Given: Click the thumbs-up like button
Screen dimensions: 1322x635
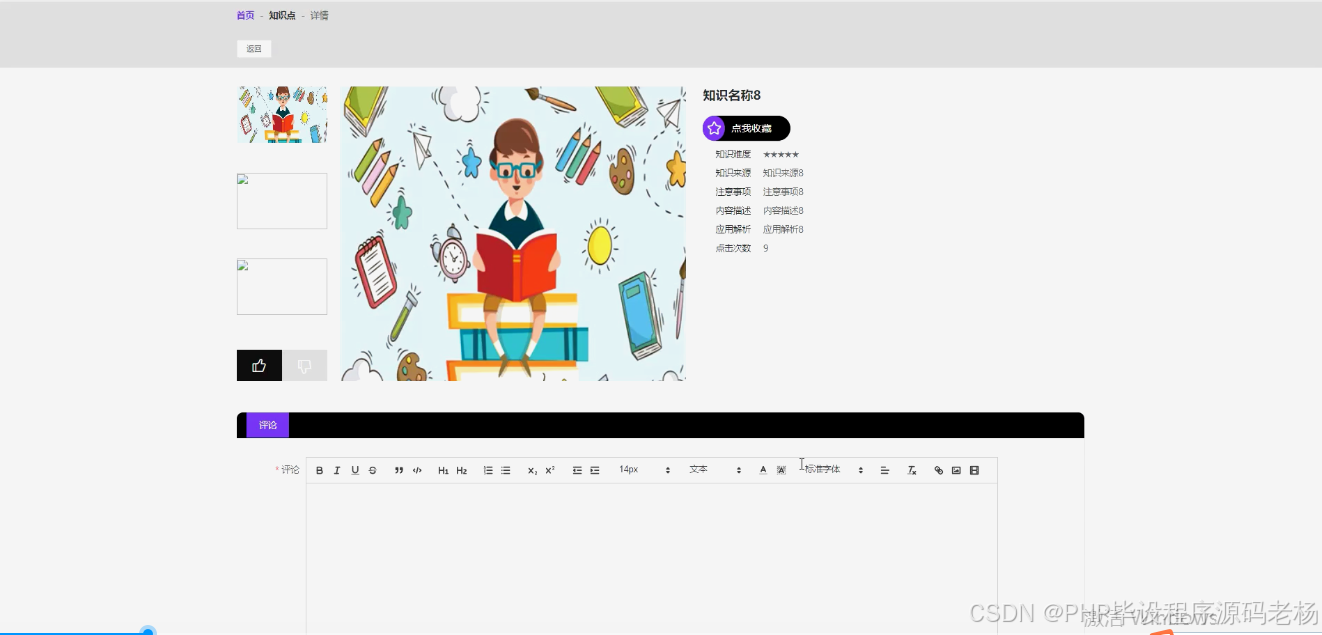Looking at the screenshot, I should pos(259,365).
